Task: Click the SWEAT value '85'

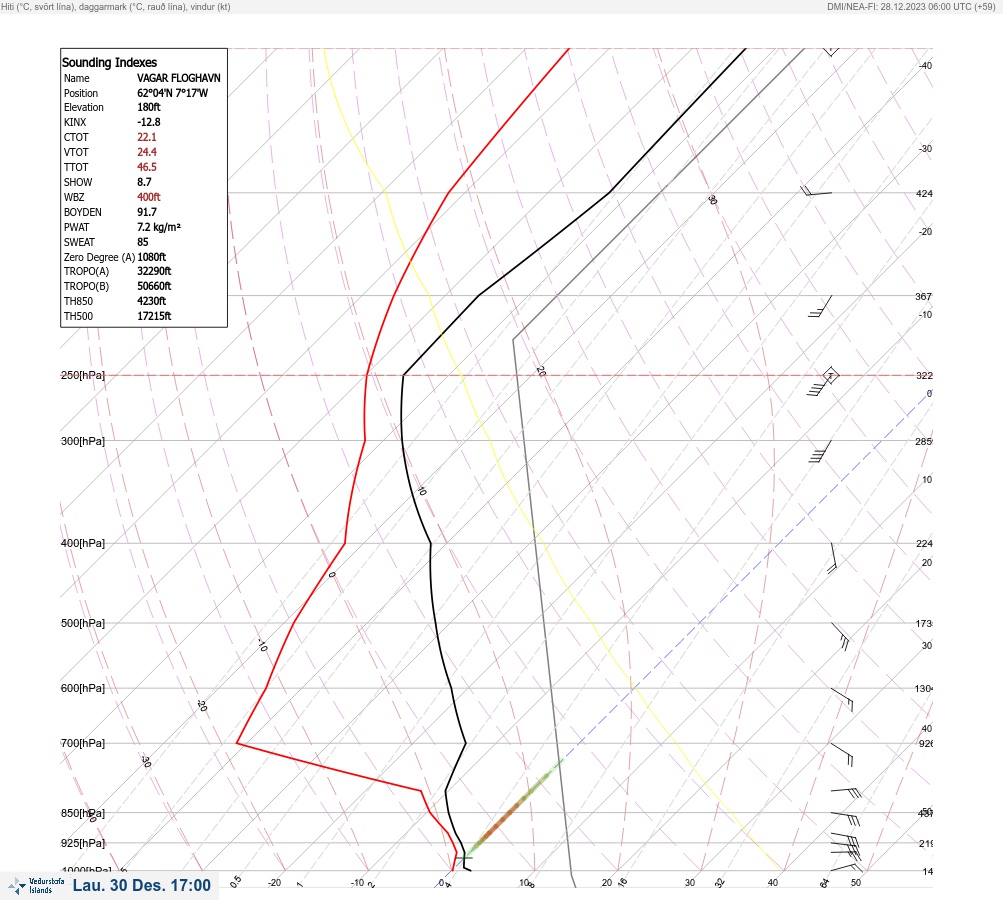Action: pyautogui.click(x=143, y=242)
